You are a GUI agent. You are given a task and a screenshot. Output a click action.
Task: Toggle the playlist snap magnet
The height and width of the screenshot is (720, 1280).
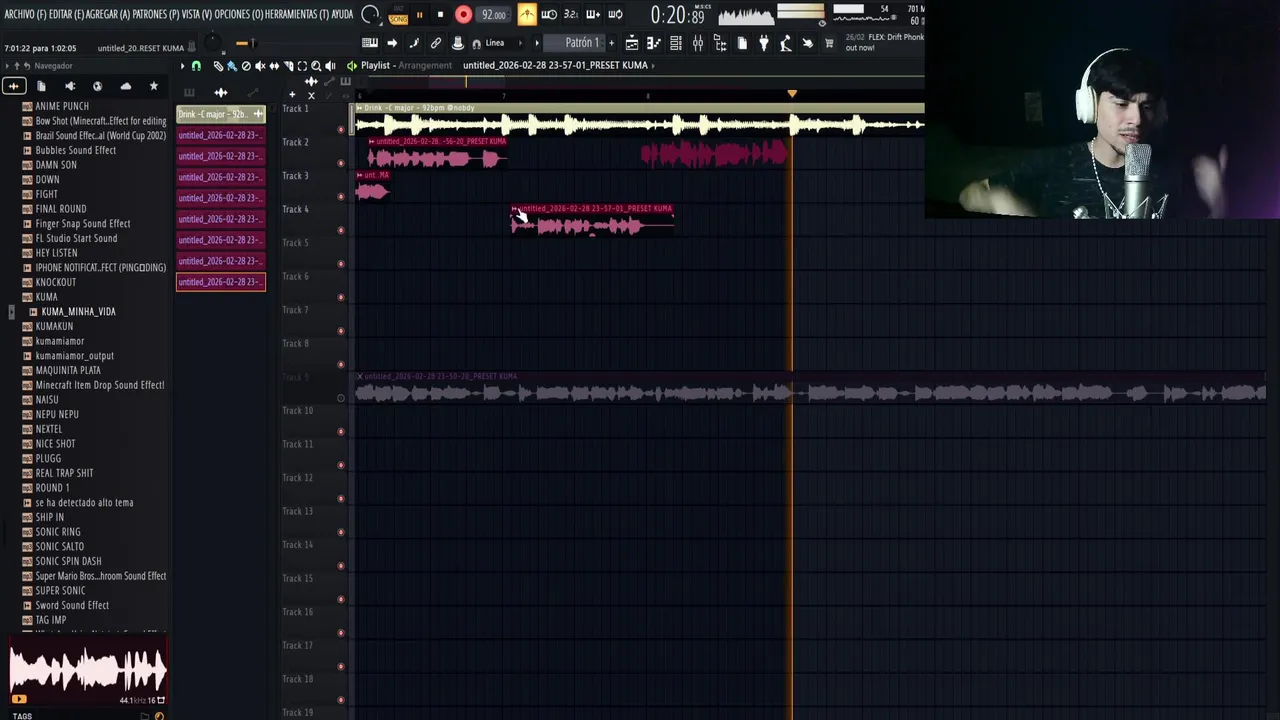pyautogui.click(x=196, y=66)
